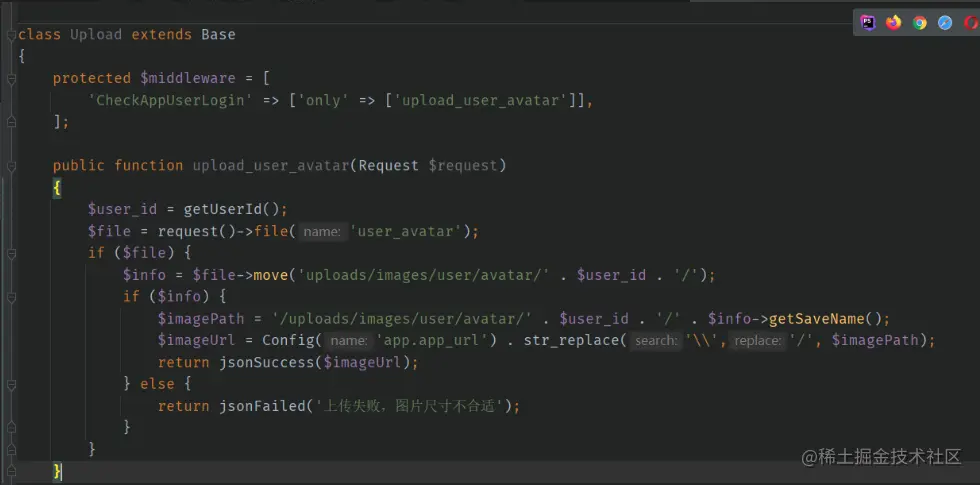Screen dimensions: 980x485
Task: Collapse the $middleware array fold marker
Action: click(x=11, y=79)
